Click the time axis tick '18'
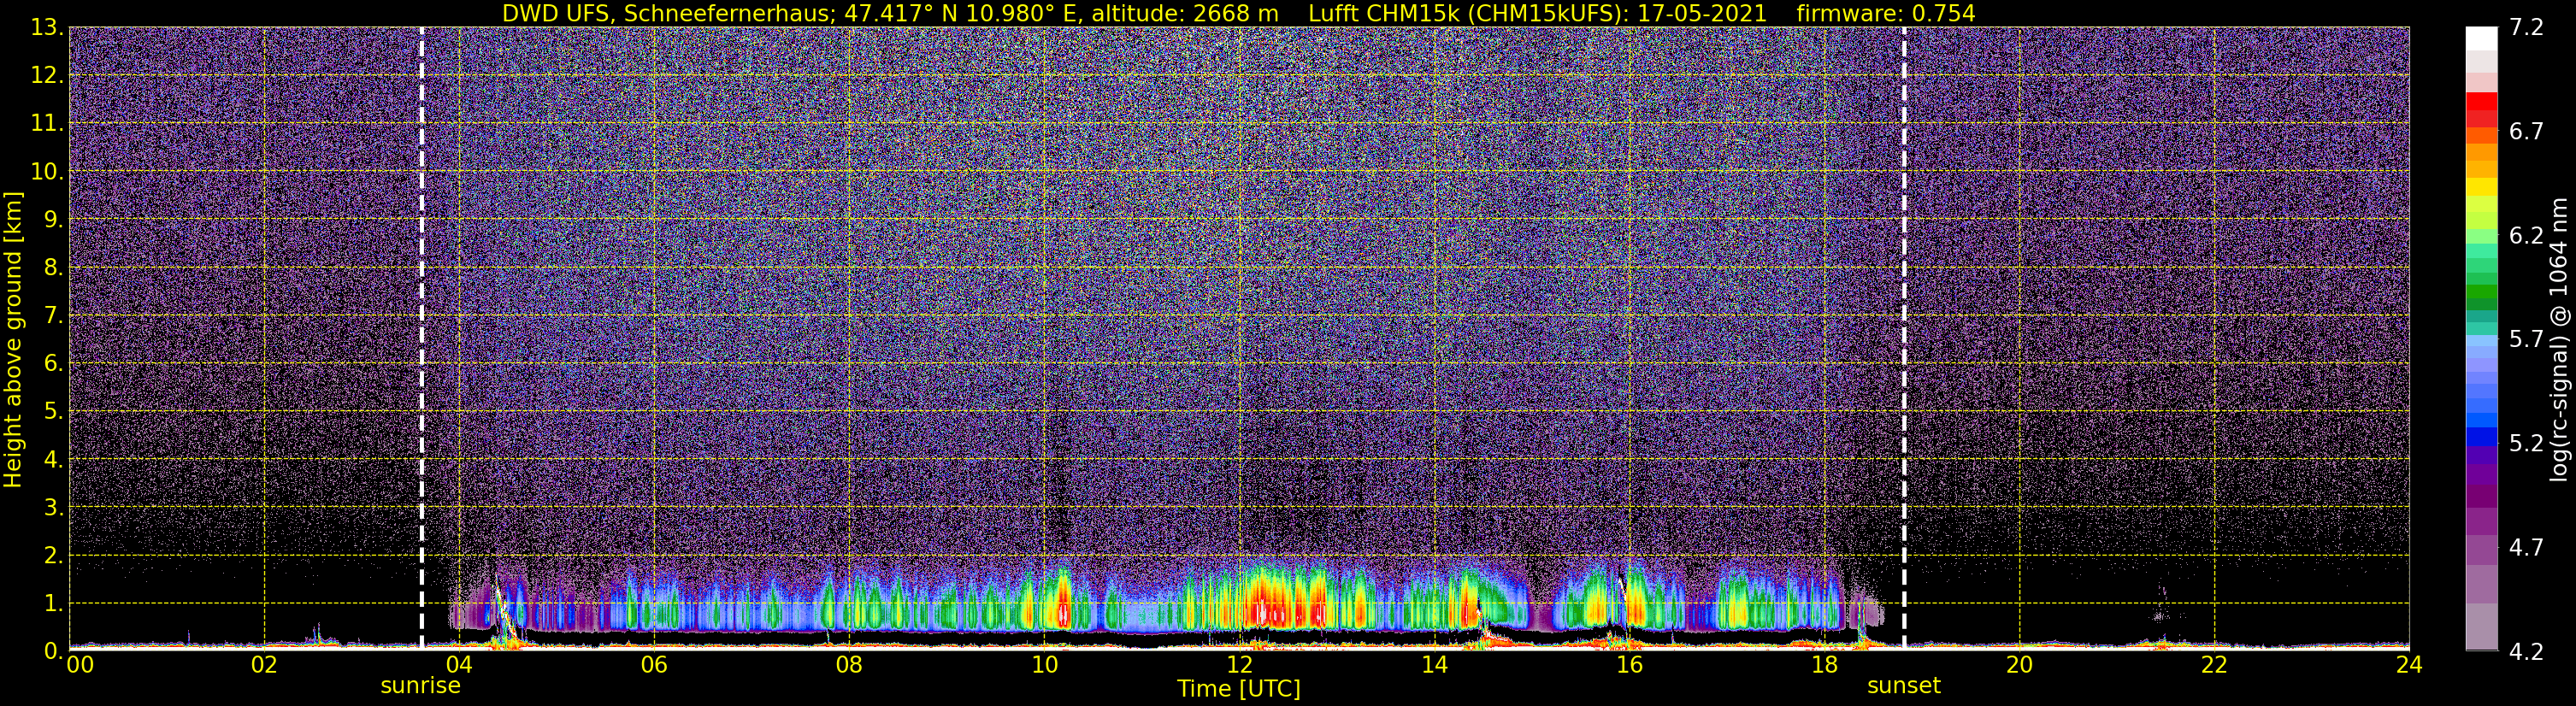 (x=1824, y=666)
